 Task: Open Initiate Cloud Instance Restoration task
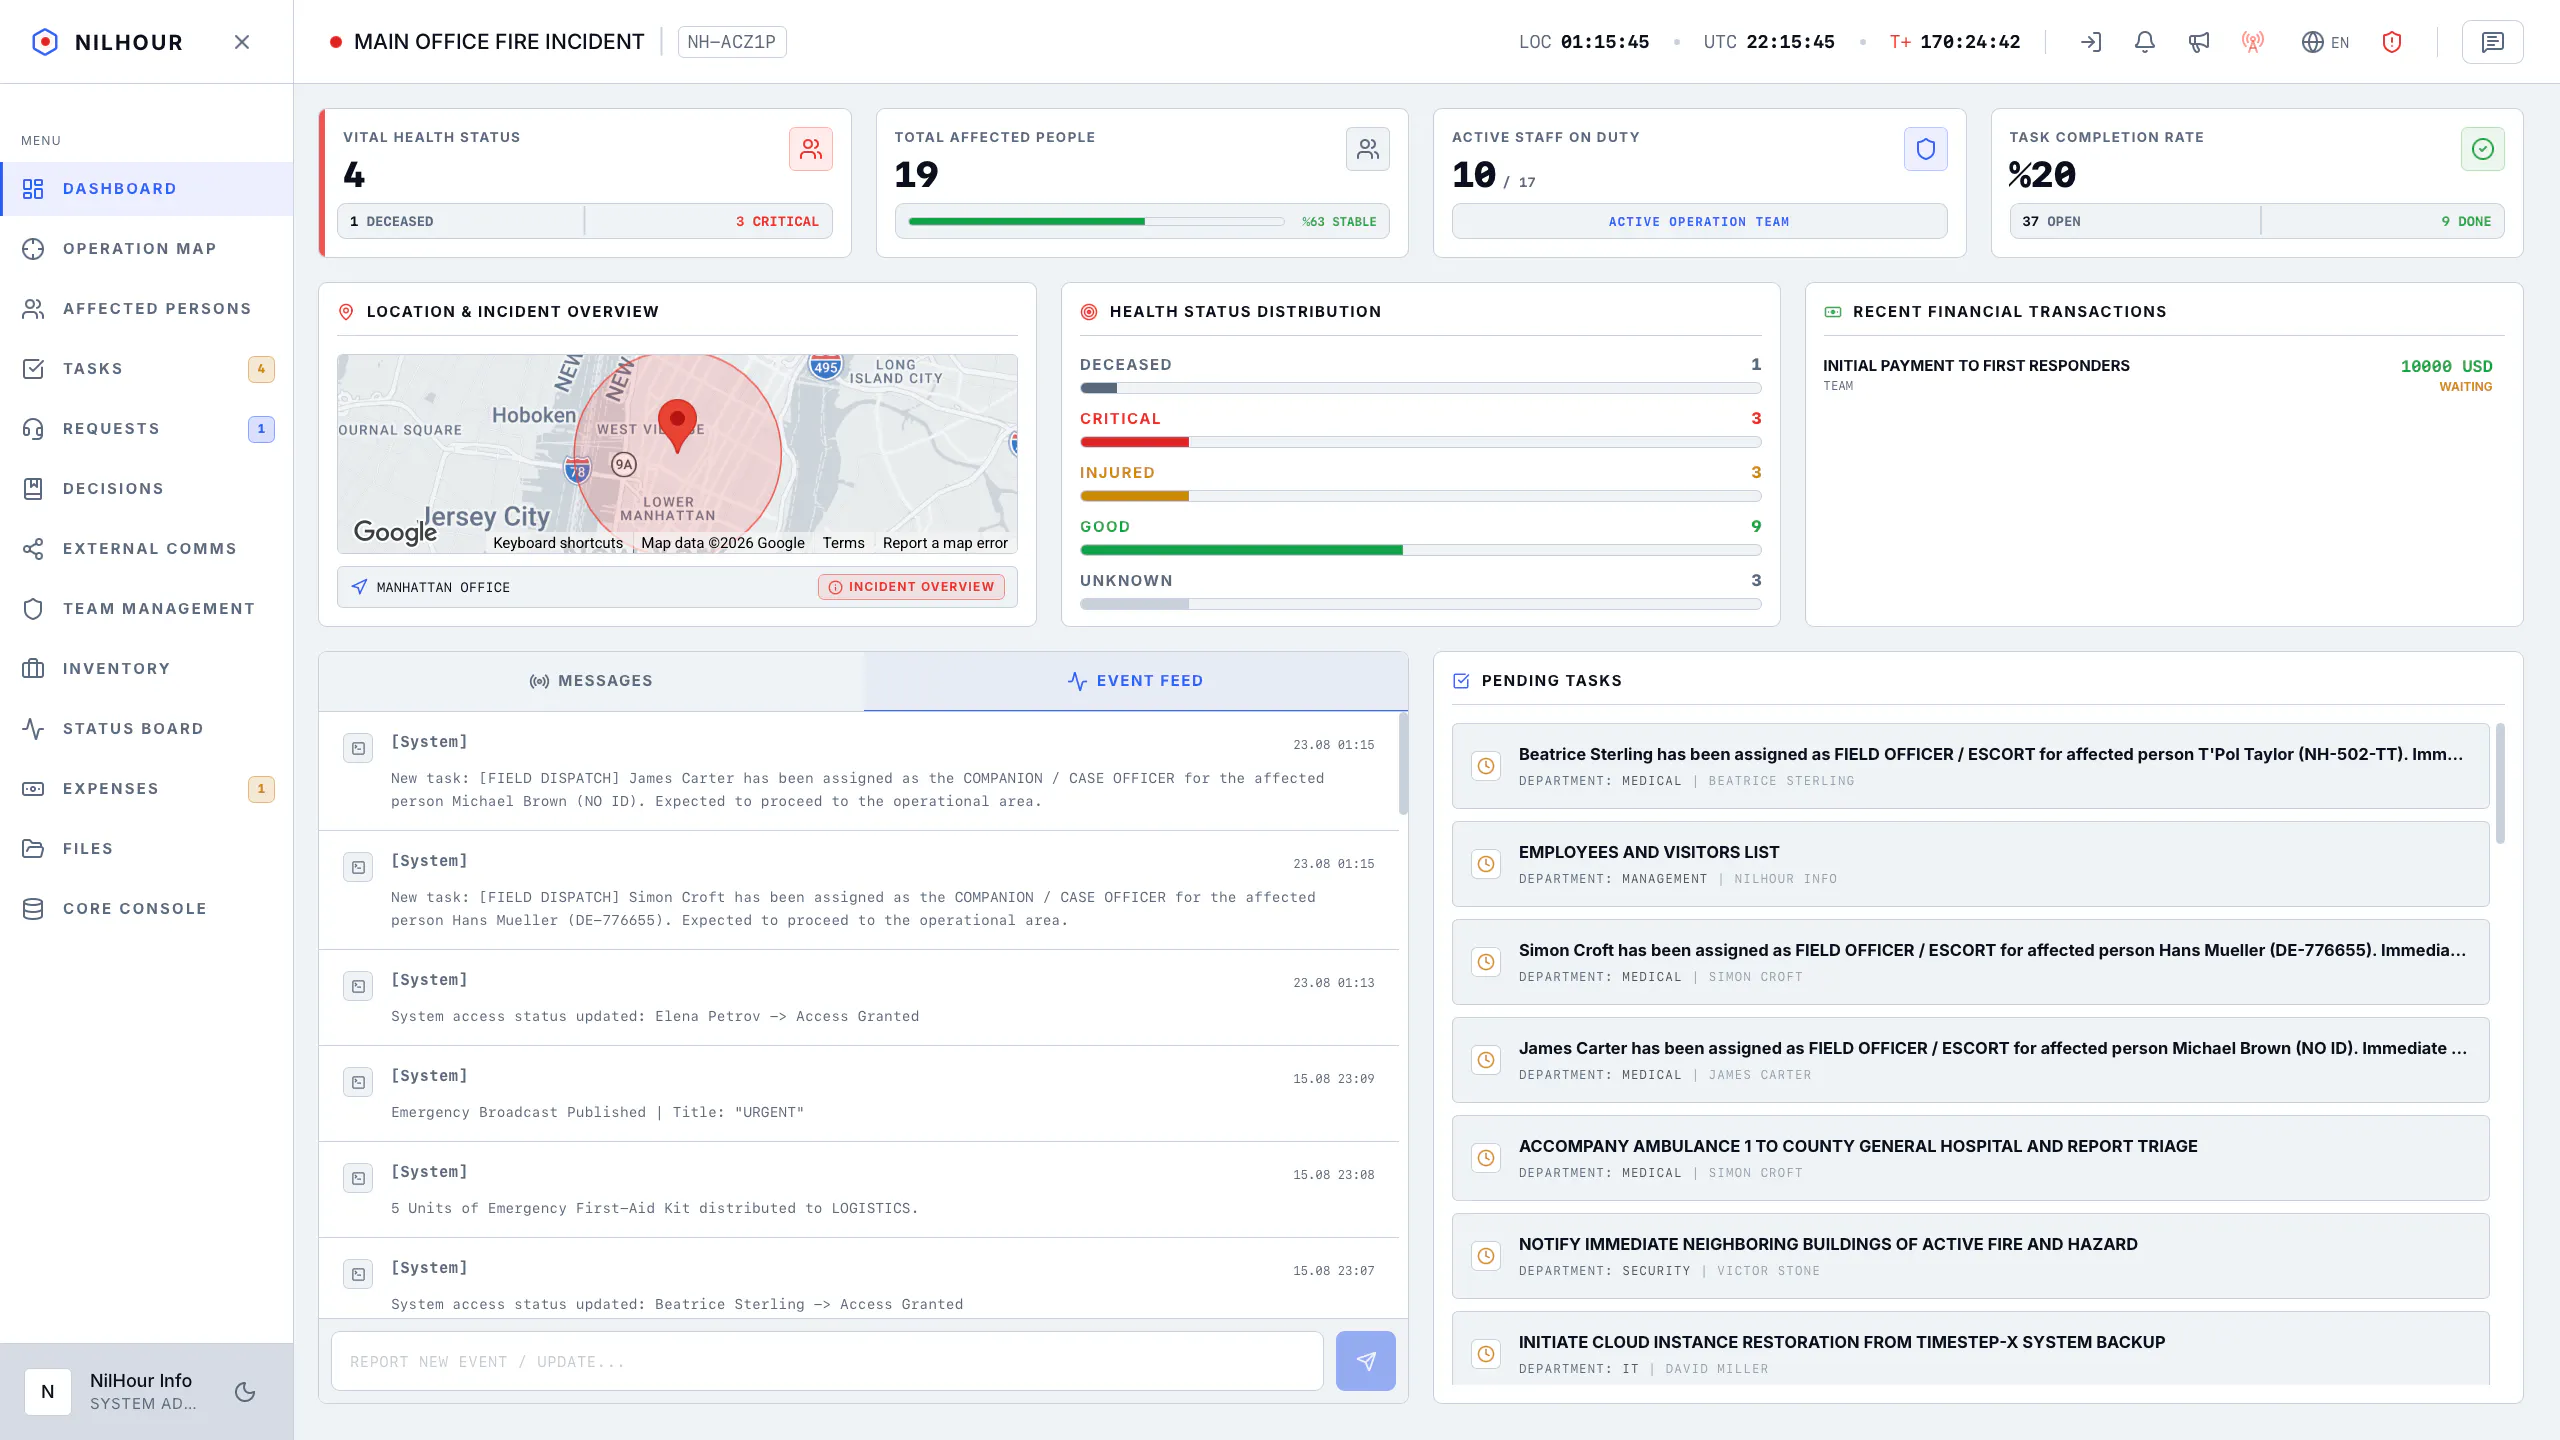[x=1970, y=1349]
